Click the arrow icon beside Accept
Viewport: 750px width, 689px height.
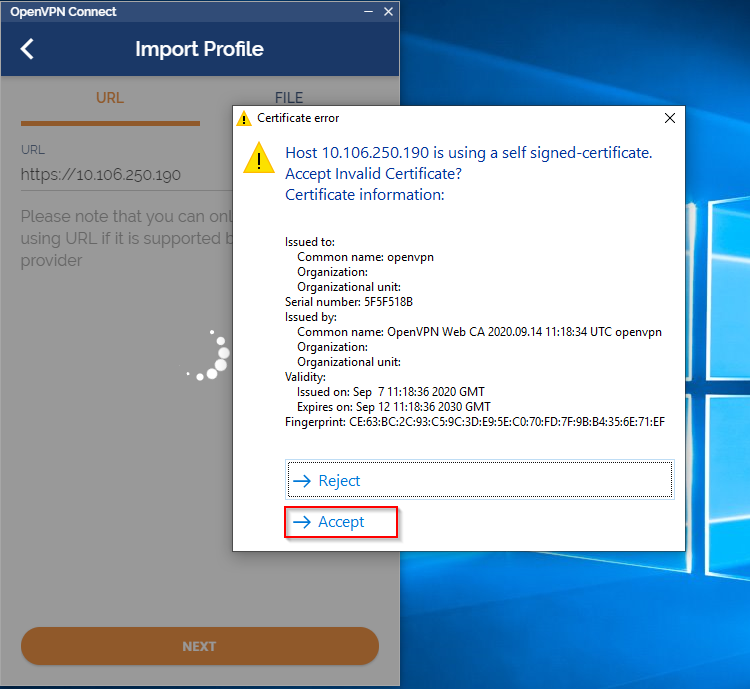pos(302,522)
